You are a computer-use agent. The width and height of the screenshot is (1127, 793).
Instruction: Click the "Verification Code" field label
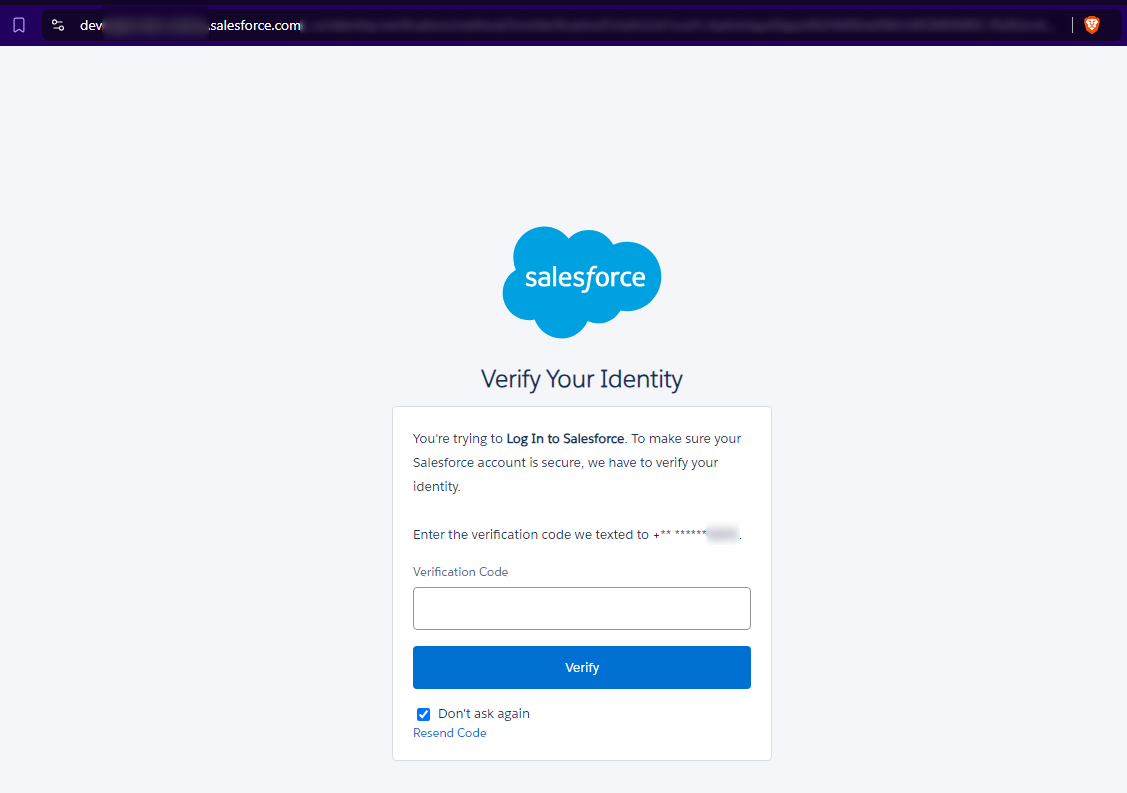(460, 572)
